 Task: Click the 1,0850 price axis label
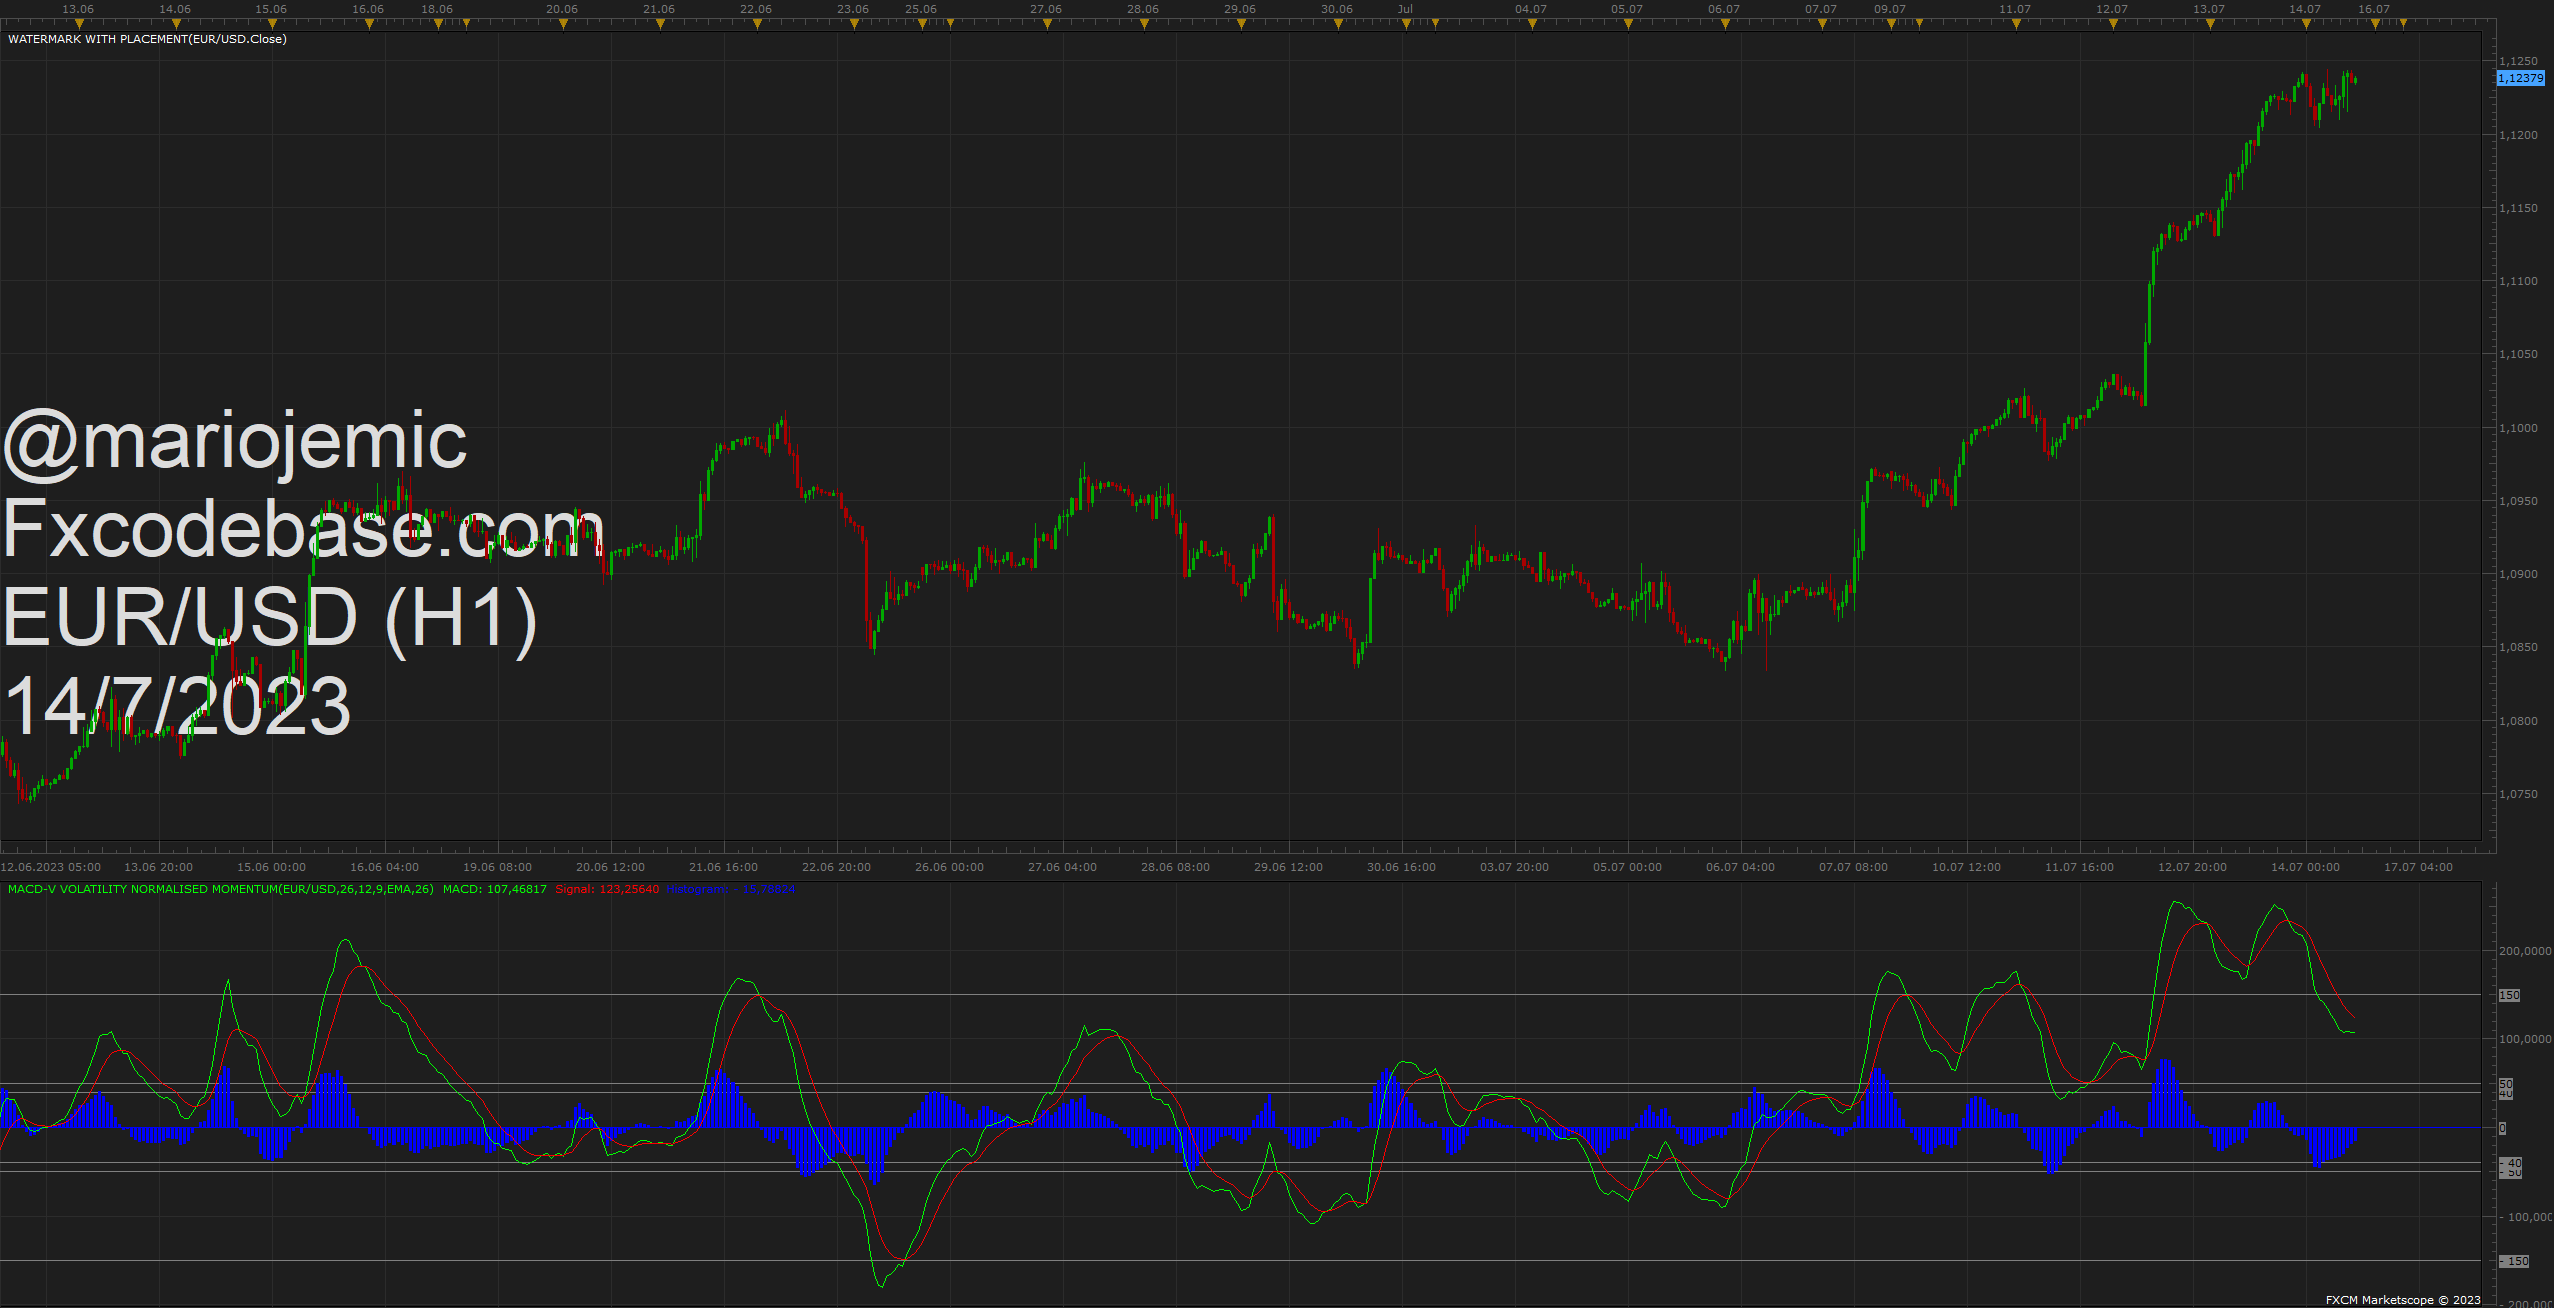[x=2518, y=647]
